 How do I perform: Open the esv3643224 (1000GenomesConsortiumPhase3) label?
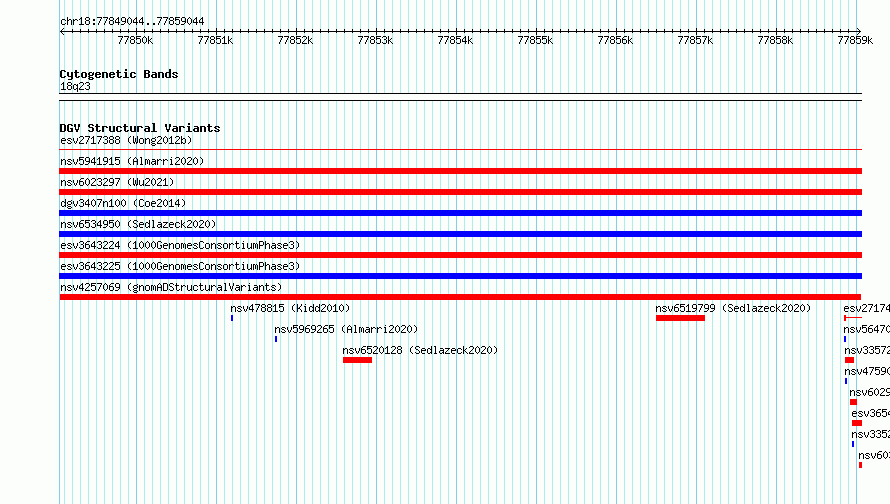coord(180,245)
